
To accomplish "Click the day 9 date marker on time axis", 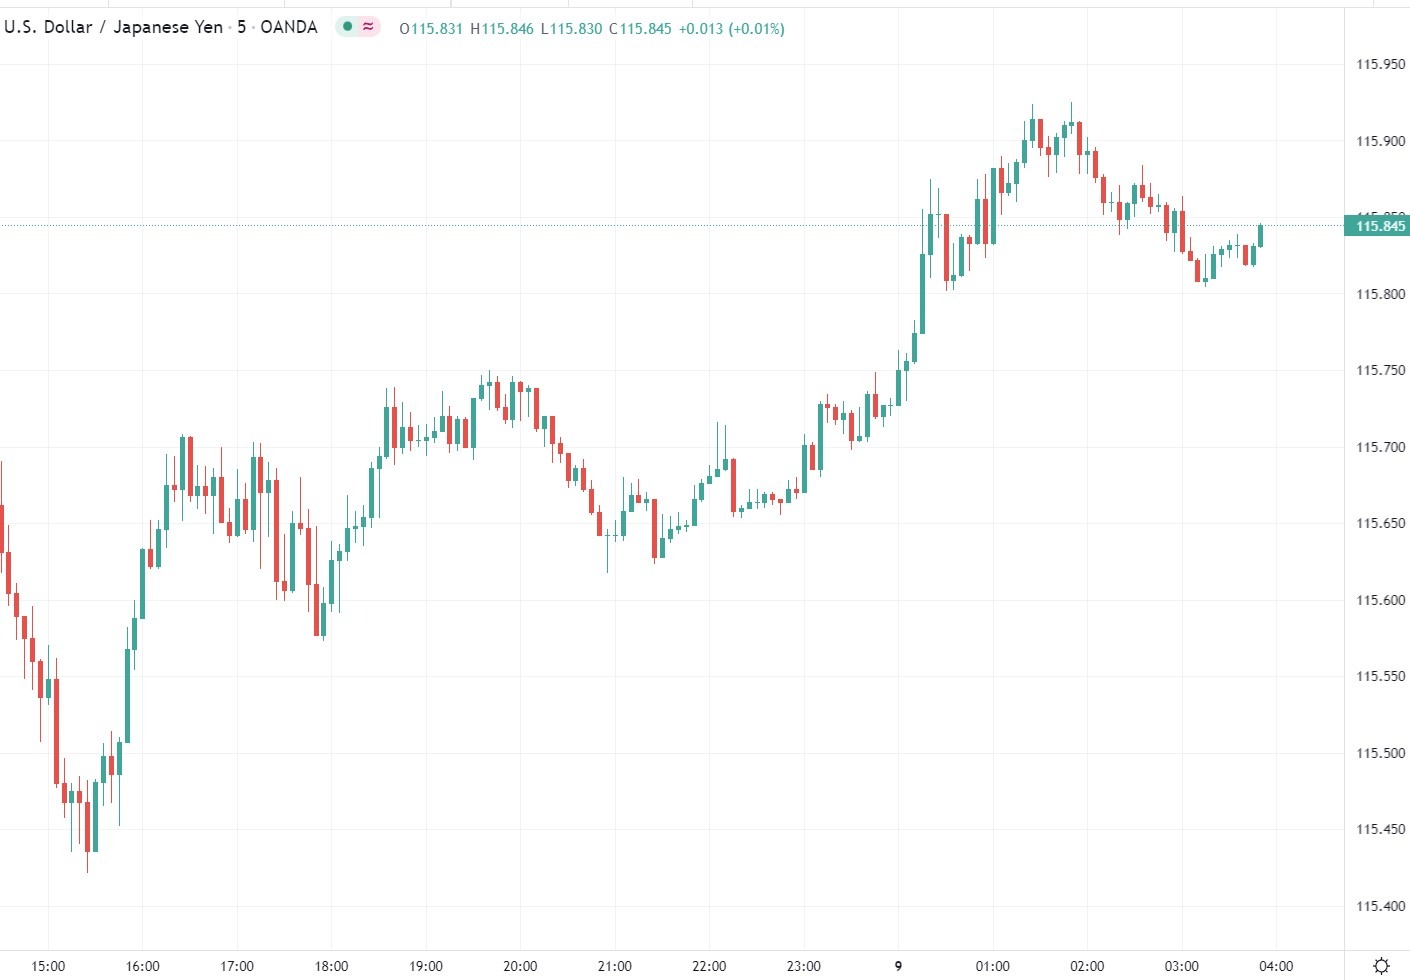I will click(898, 966).
